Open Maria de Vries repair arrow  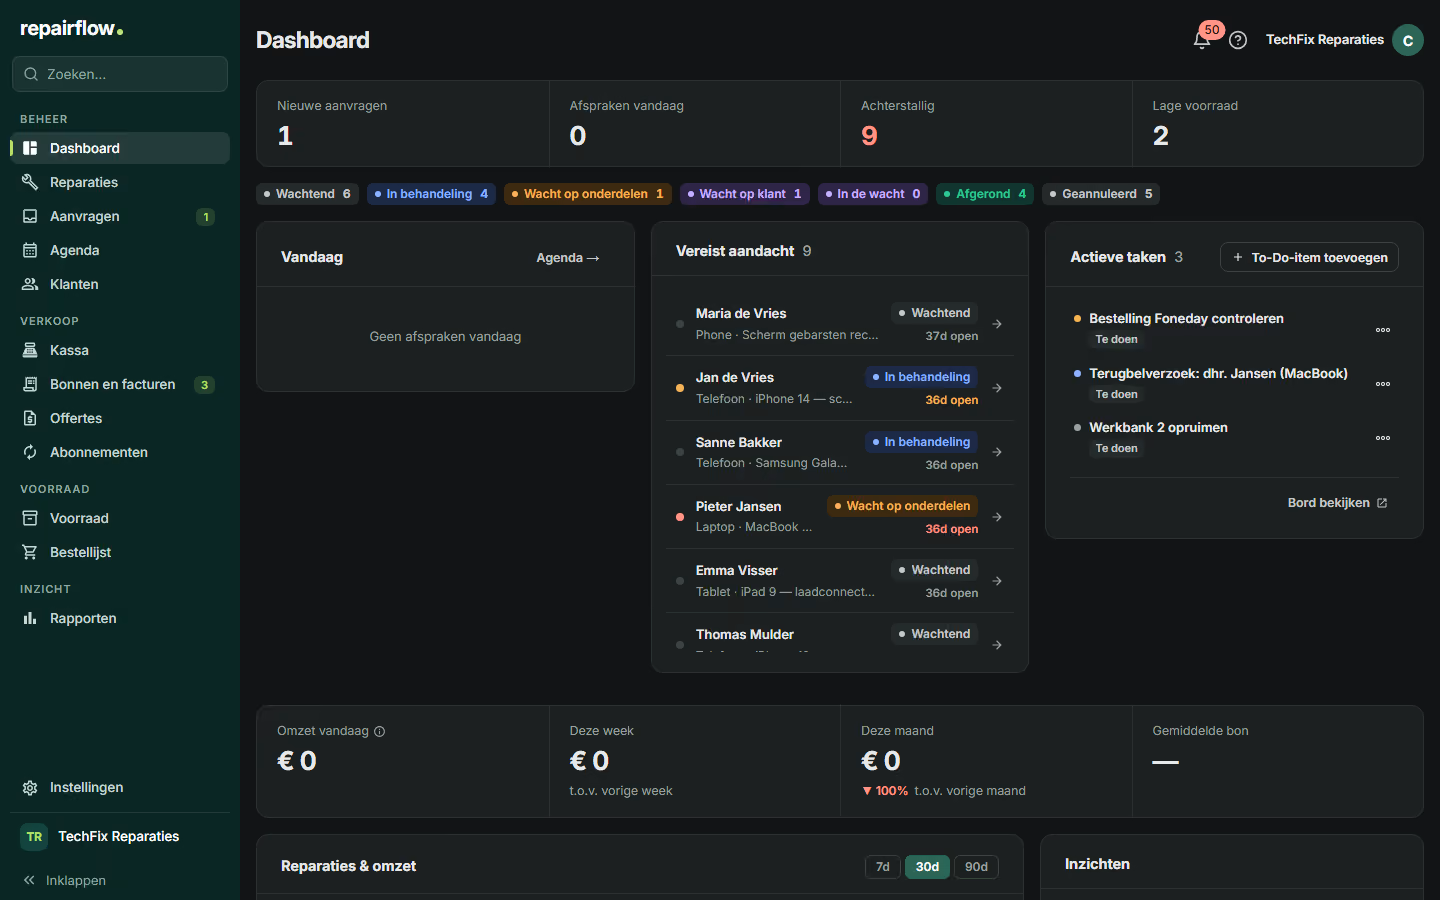(x=997, y=324)
